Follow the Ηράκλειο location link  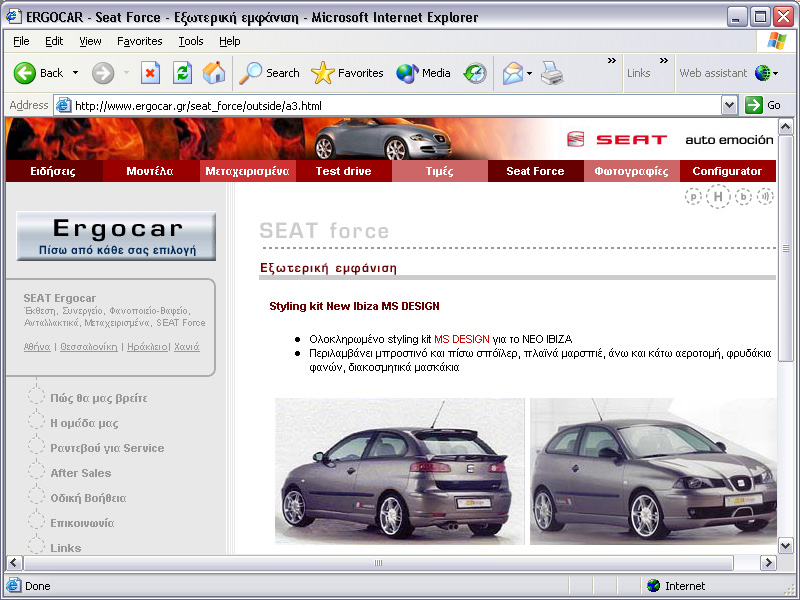[147, 347]
